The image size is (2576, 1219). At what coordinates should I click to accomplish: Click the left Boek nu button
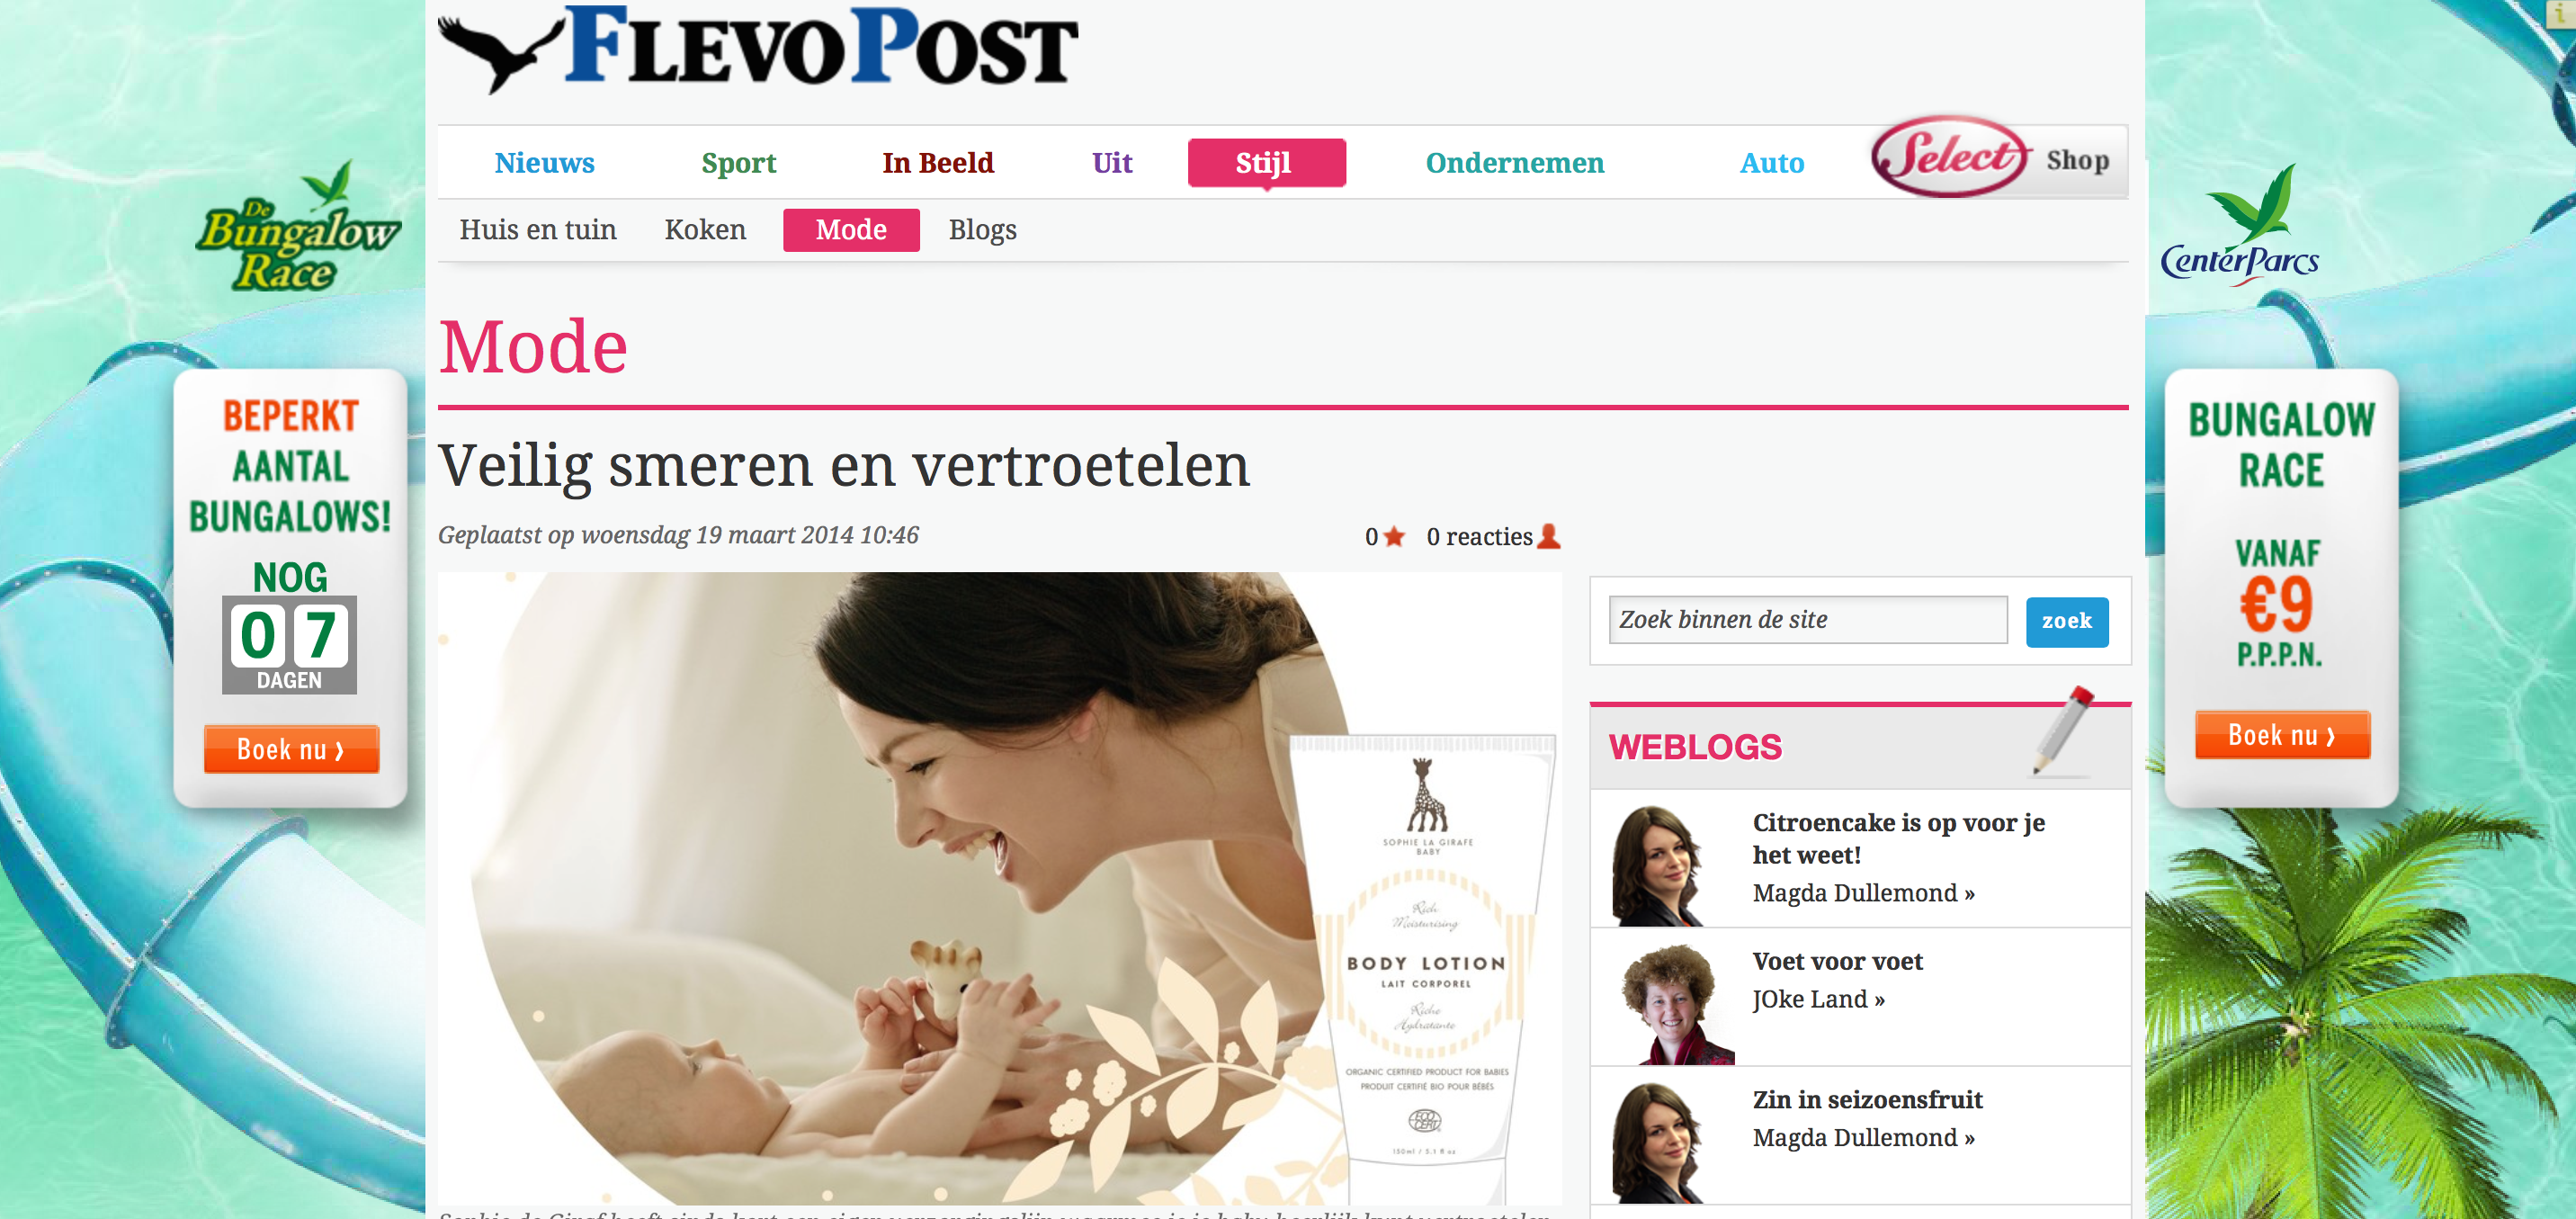point(291,749)
